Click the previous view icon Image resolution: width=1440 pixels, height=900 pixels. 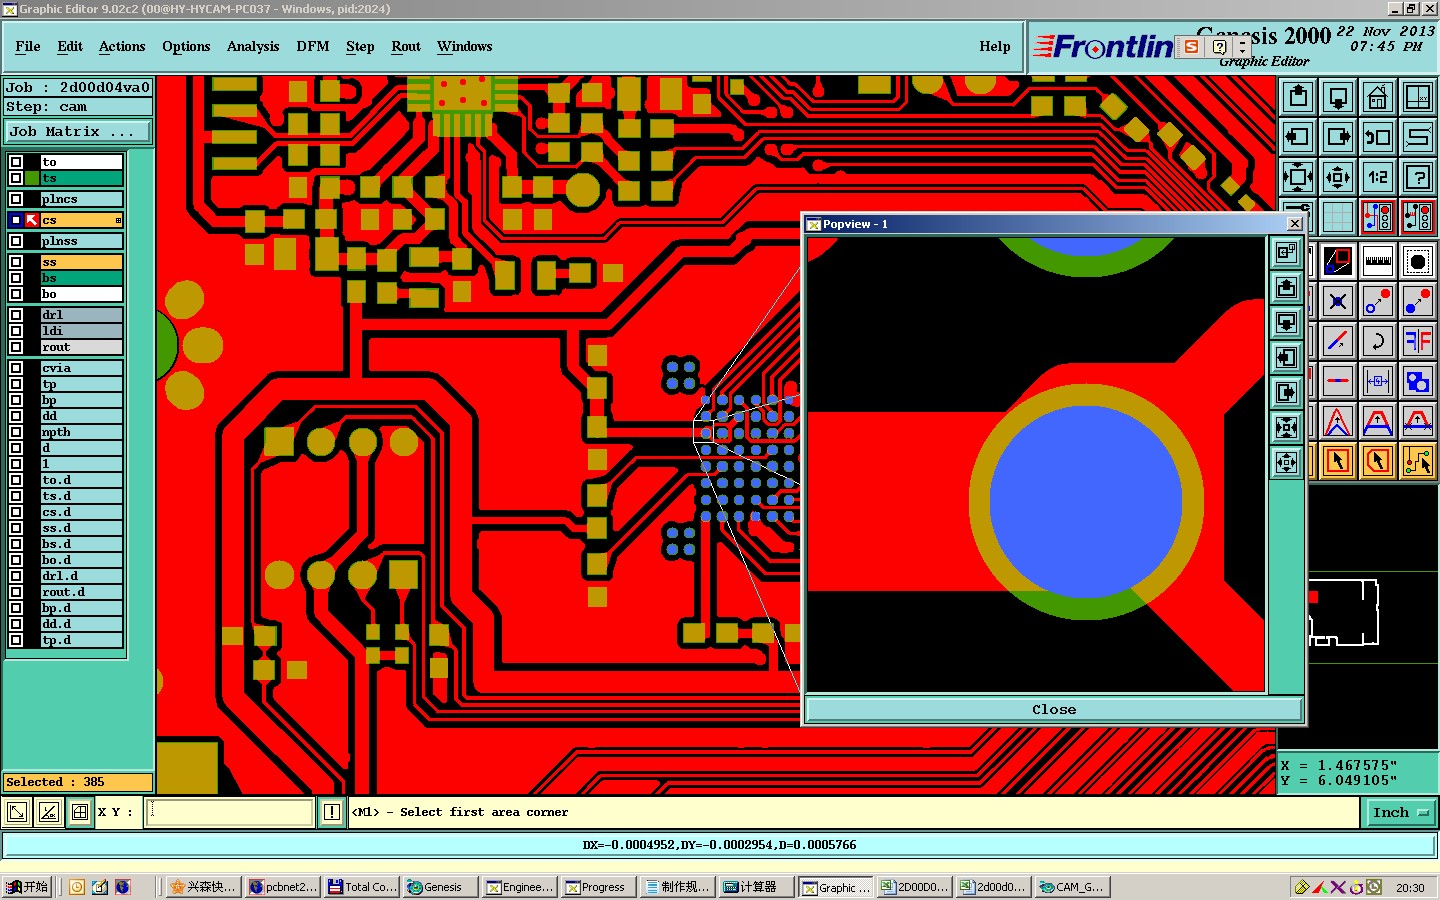1378,137
